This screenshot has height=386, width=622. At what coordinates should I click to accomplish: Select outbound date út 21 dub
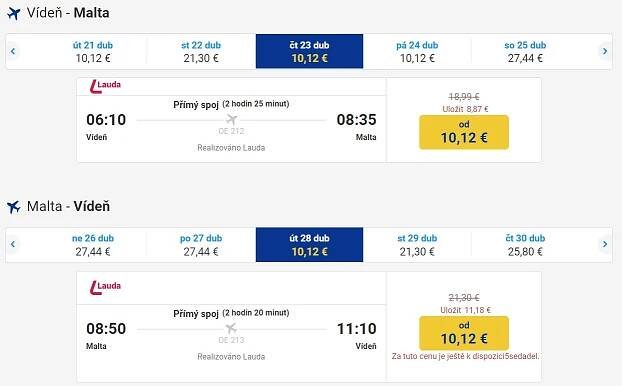[x=93, y=52]
